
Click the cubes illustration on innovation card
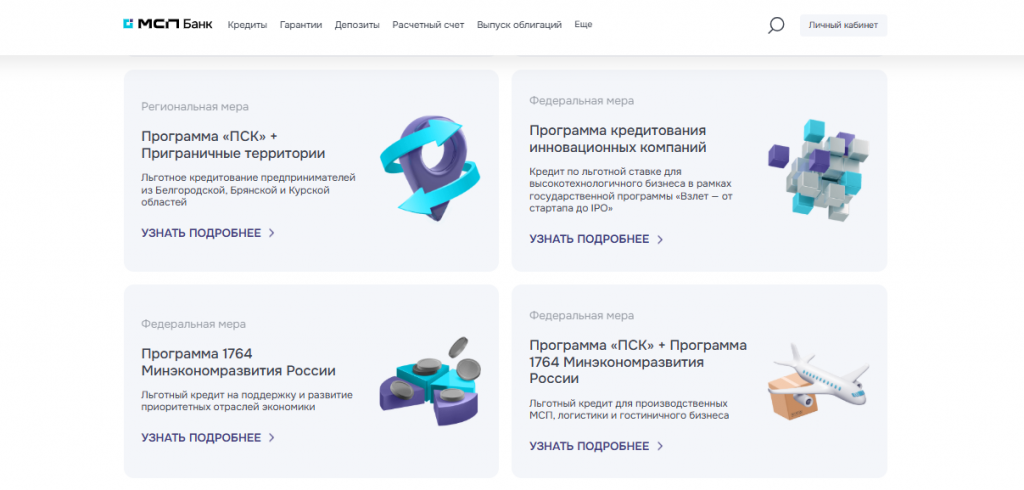point(818,169)
